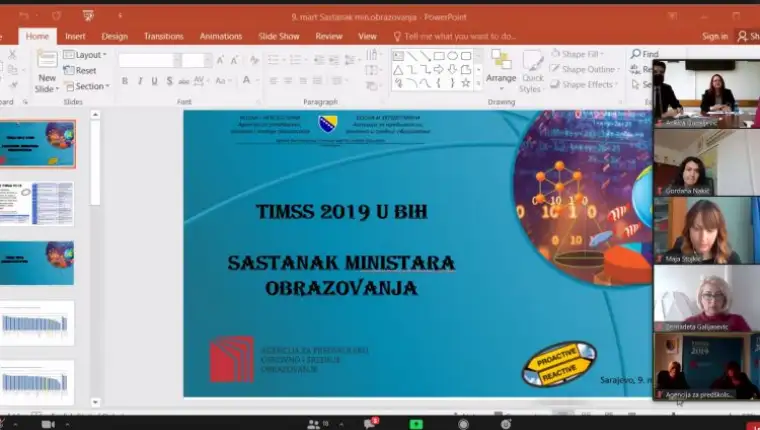Screen dimensions: 760x430
Task: Open the Insert ribbon tab
Action: 75,36
